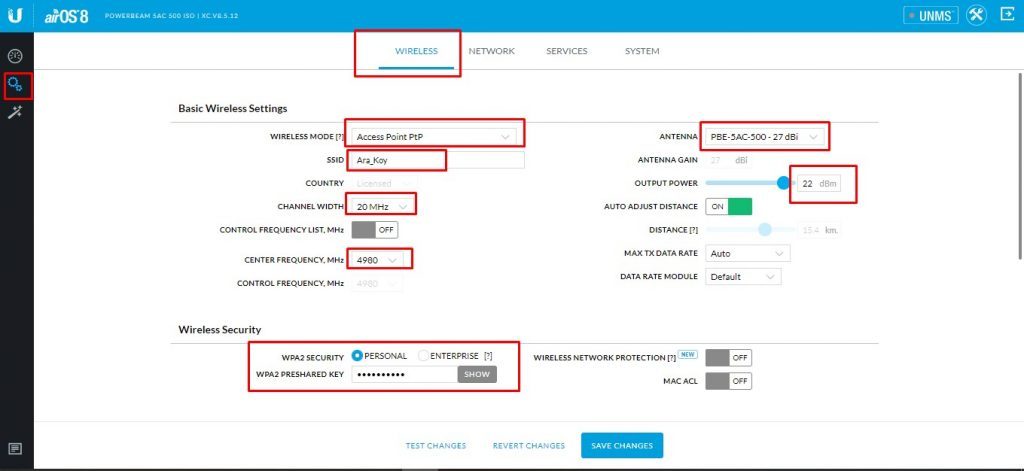This screenshot has height=471, width=1024.
Task: Open the dashboard gauge icon in sidebar
Action: (x=16, y=55)
